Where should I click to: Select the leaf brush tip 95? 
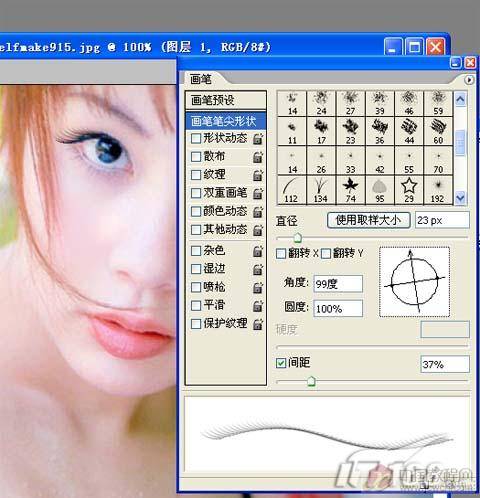tap(380, 190)
